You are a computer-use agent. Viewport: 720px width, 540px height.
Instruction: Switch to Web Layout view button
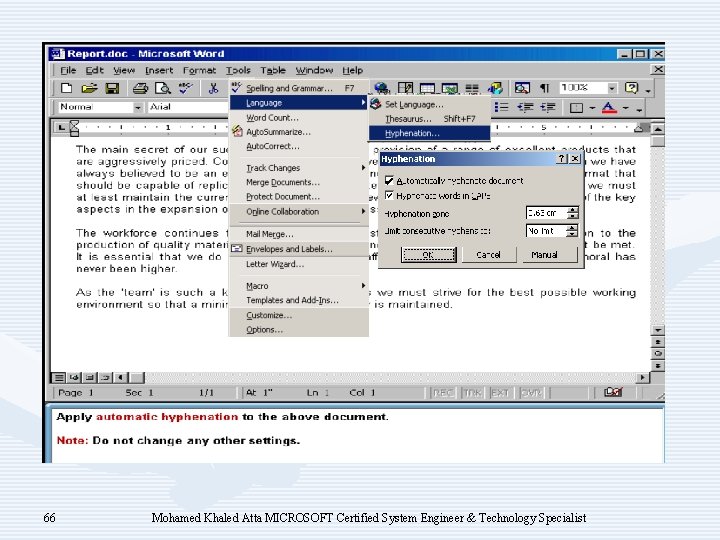tap(74, 377)
